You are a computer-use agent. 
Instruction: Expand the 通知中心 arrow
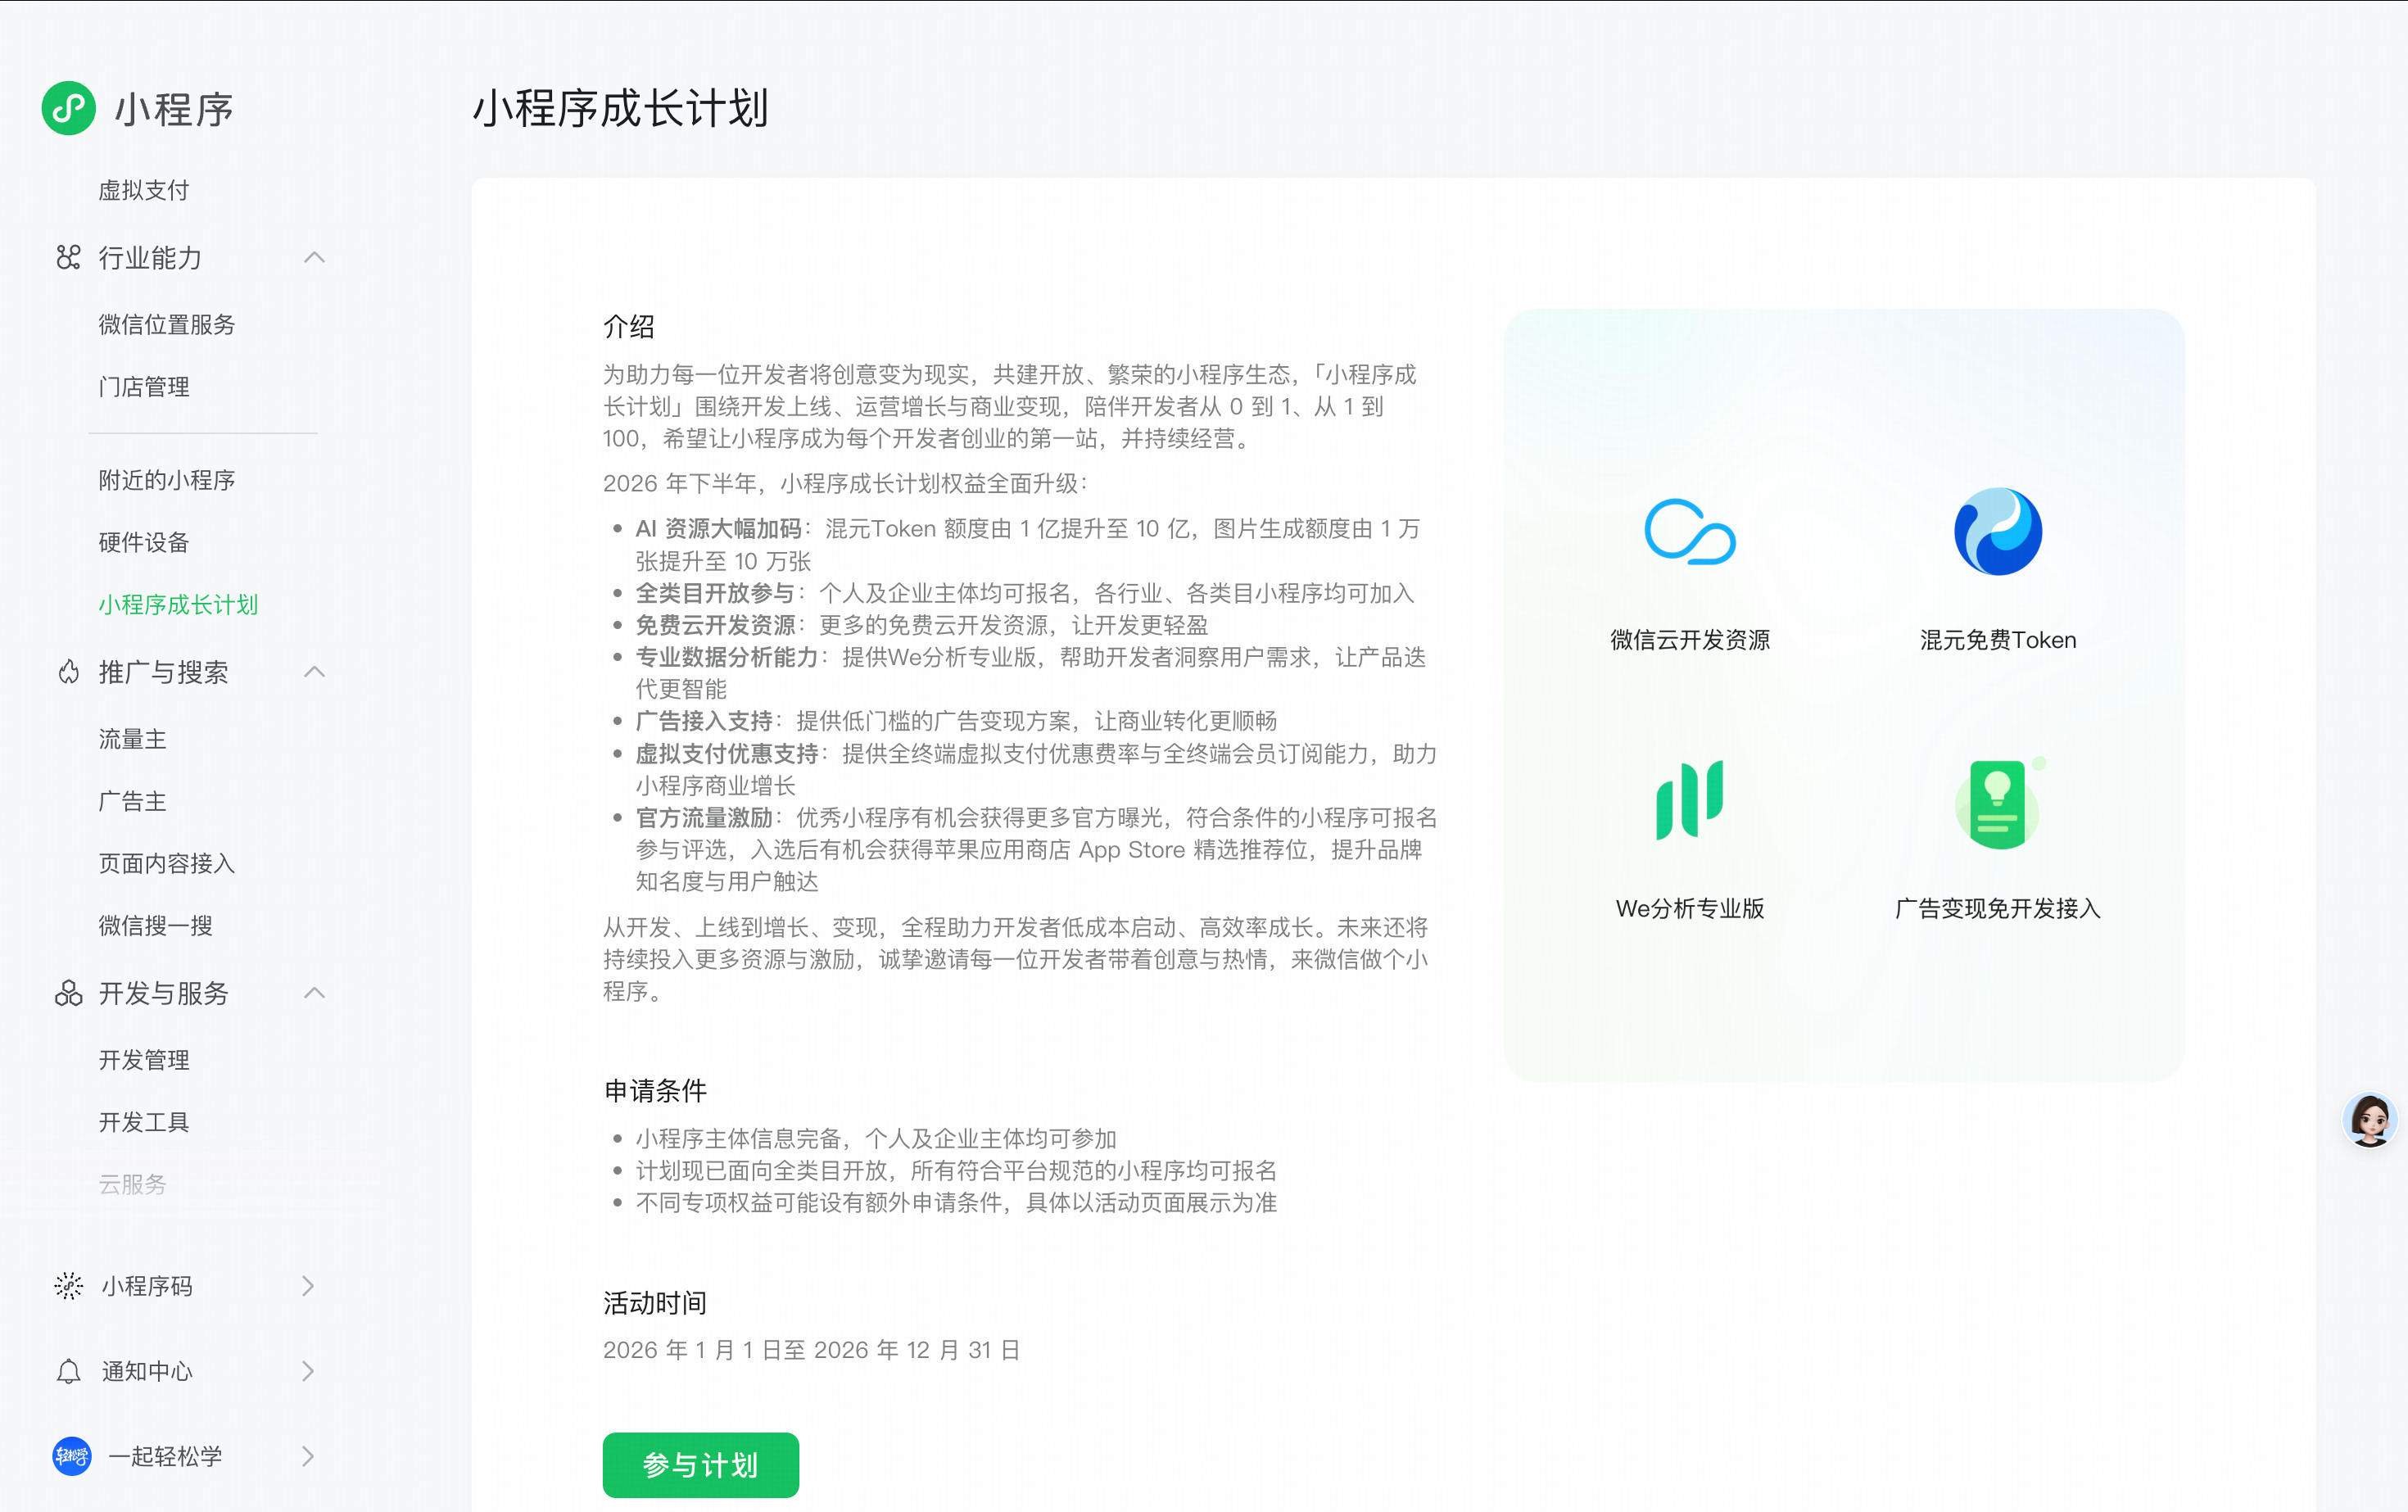(x=308, y=1371)
